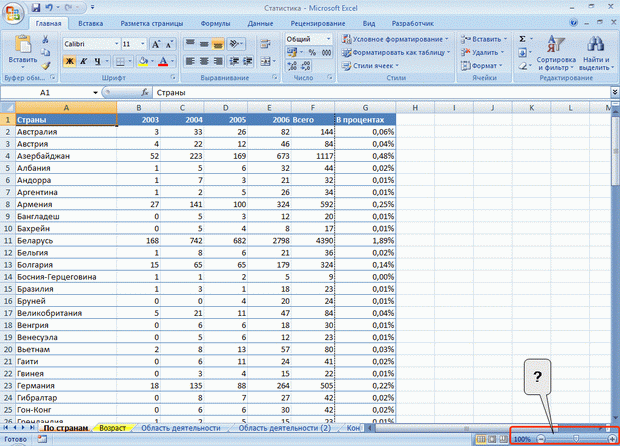Screen dimensions: 620x446
Task: Decrease font size with small A
Action: (x=169, y=44)
